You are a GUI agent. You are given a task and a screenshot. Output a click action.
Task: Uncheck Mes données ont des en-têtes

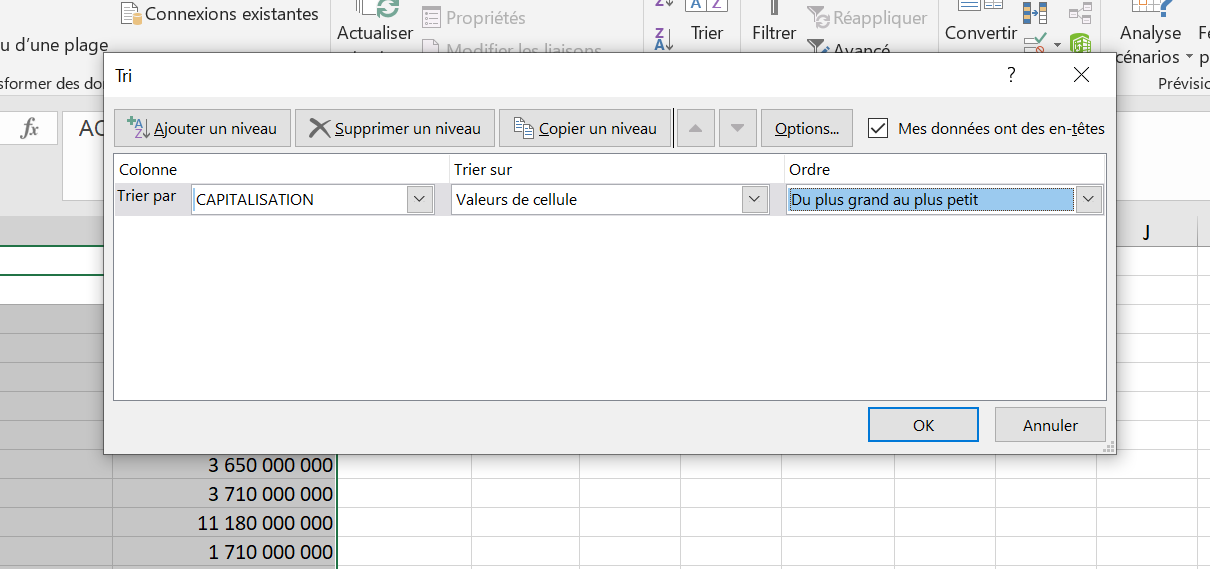pos(878,128)
